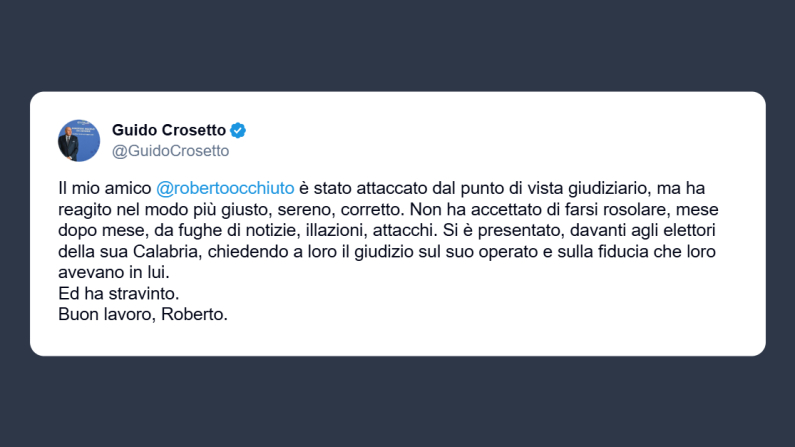Click the opening words "Il mio amico"
The width and height of the screenshot is (795, 447).
(x=104, y=188)
